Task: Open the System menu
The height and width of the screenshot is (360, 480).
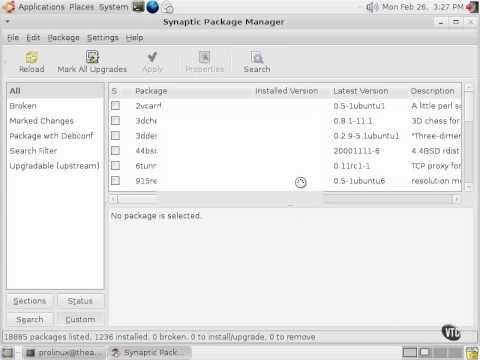Action: tap(113, 7)
